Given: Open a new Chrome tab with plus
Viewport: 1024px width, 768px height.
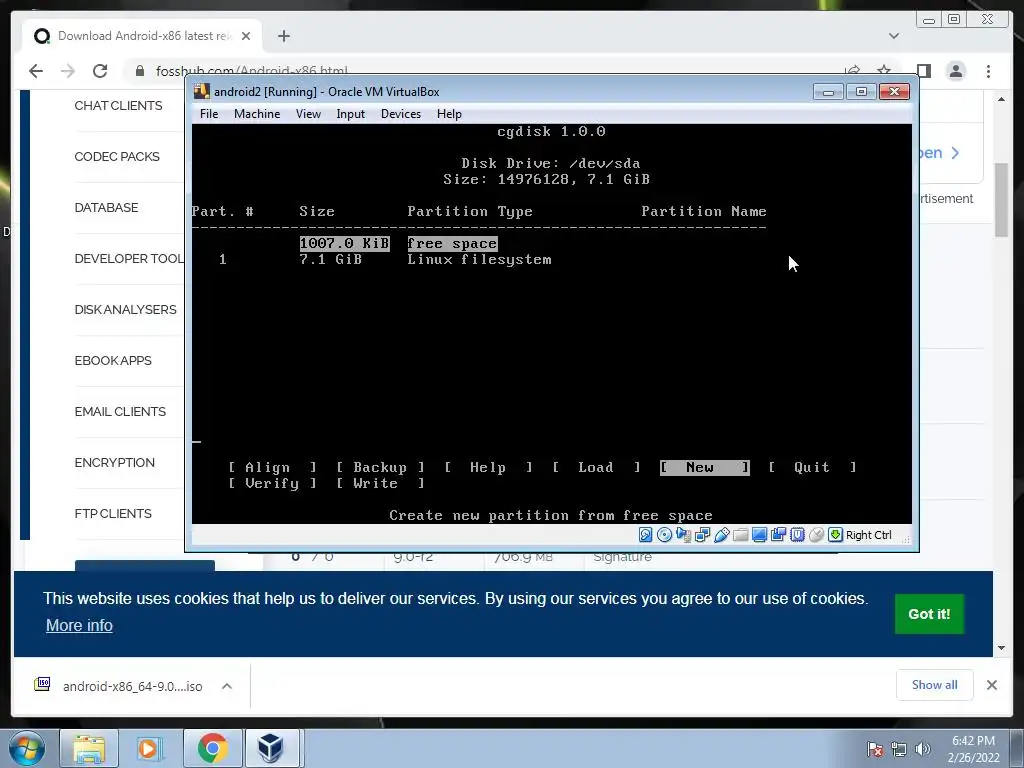Looking at the screenshot, I should tap(283, 36).
